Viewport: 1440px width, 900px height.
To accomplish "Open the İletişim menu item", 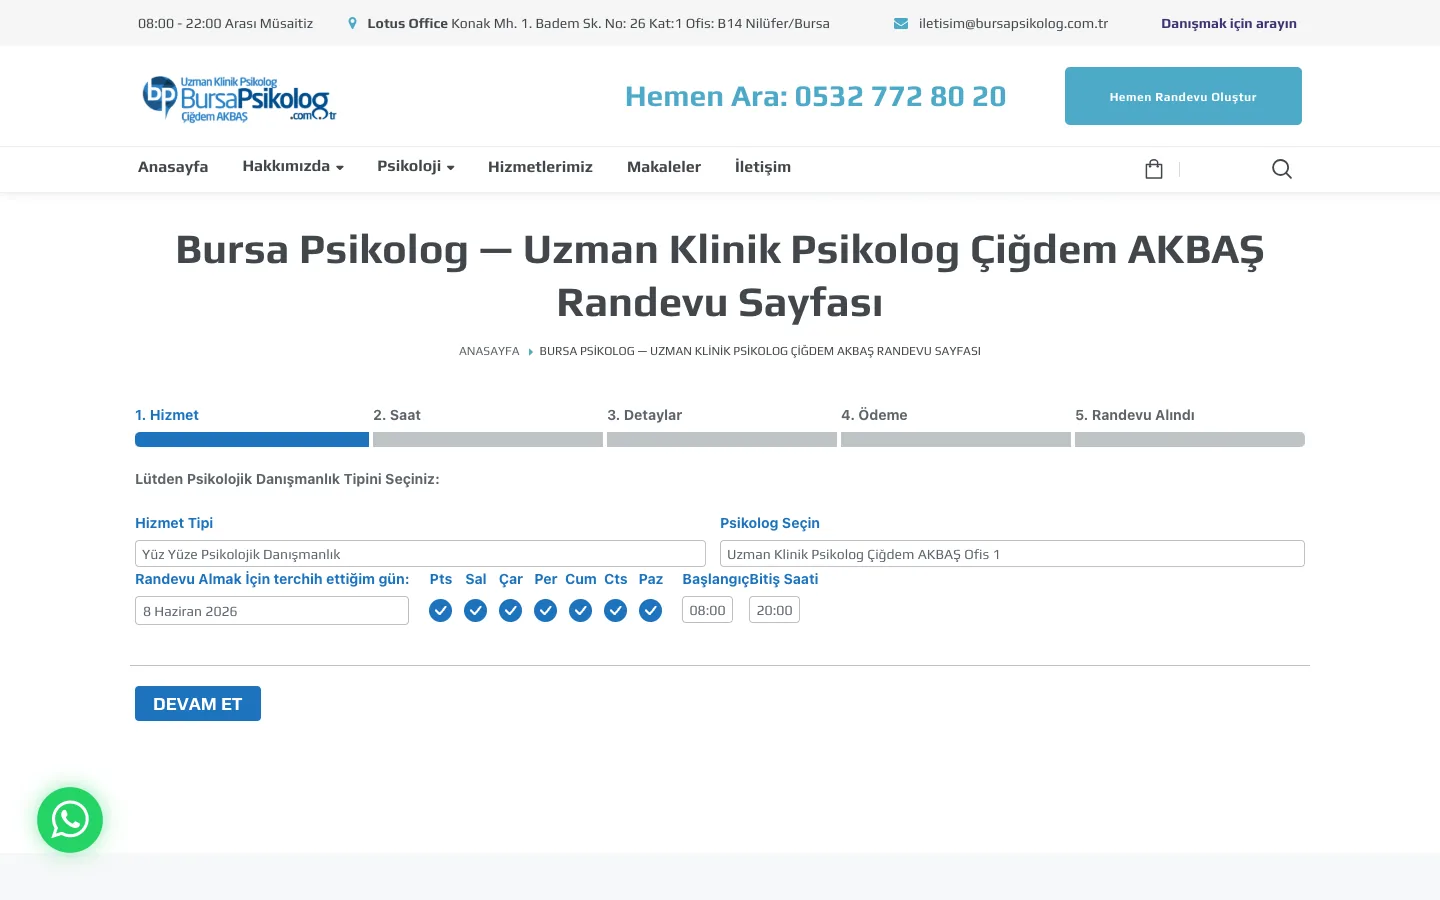I will click(x=763, y=167).
